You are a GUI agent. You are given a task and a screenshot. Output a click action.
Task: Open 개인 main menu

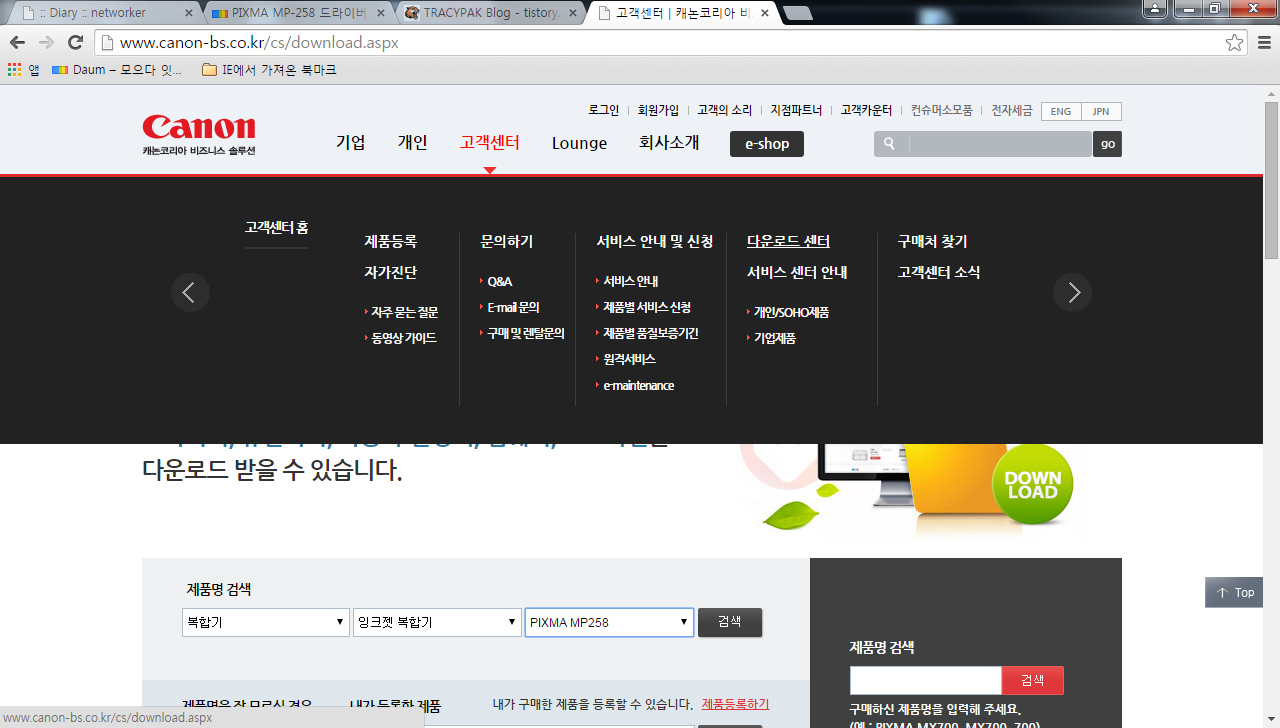412,143
